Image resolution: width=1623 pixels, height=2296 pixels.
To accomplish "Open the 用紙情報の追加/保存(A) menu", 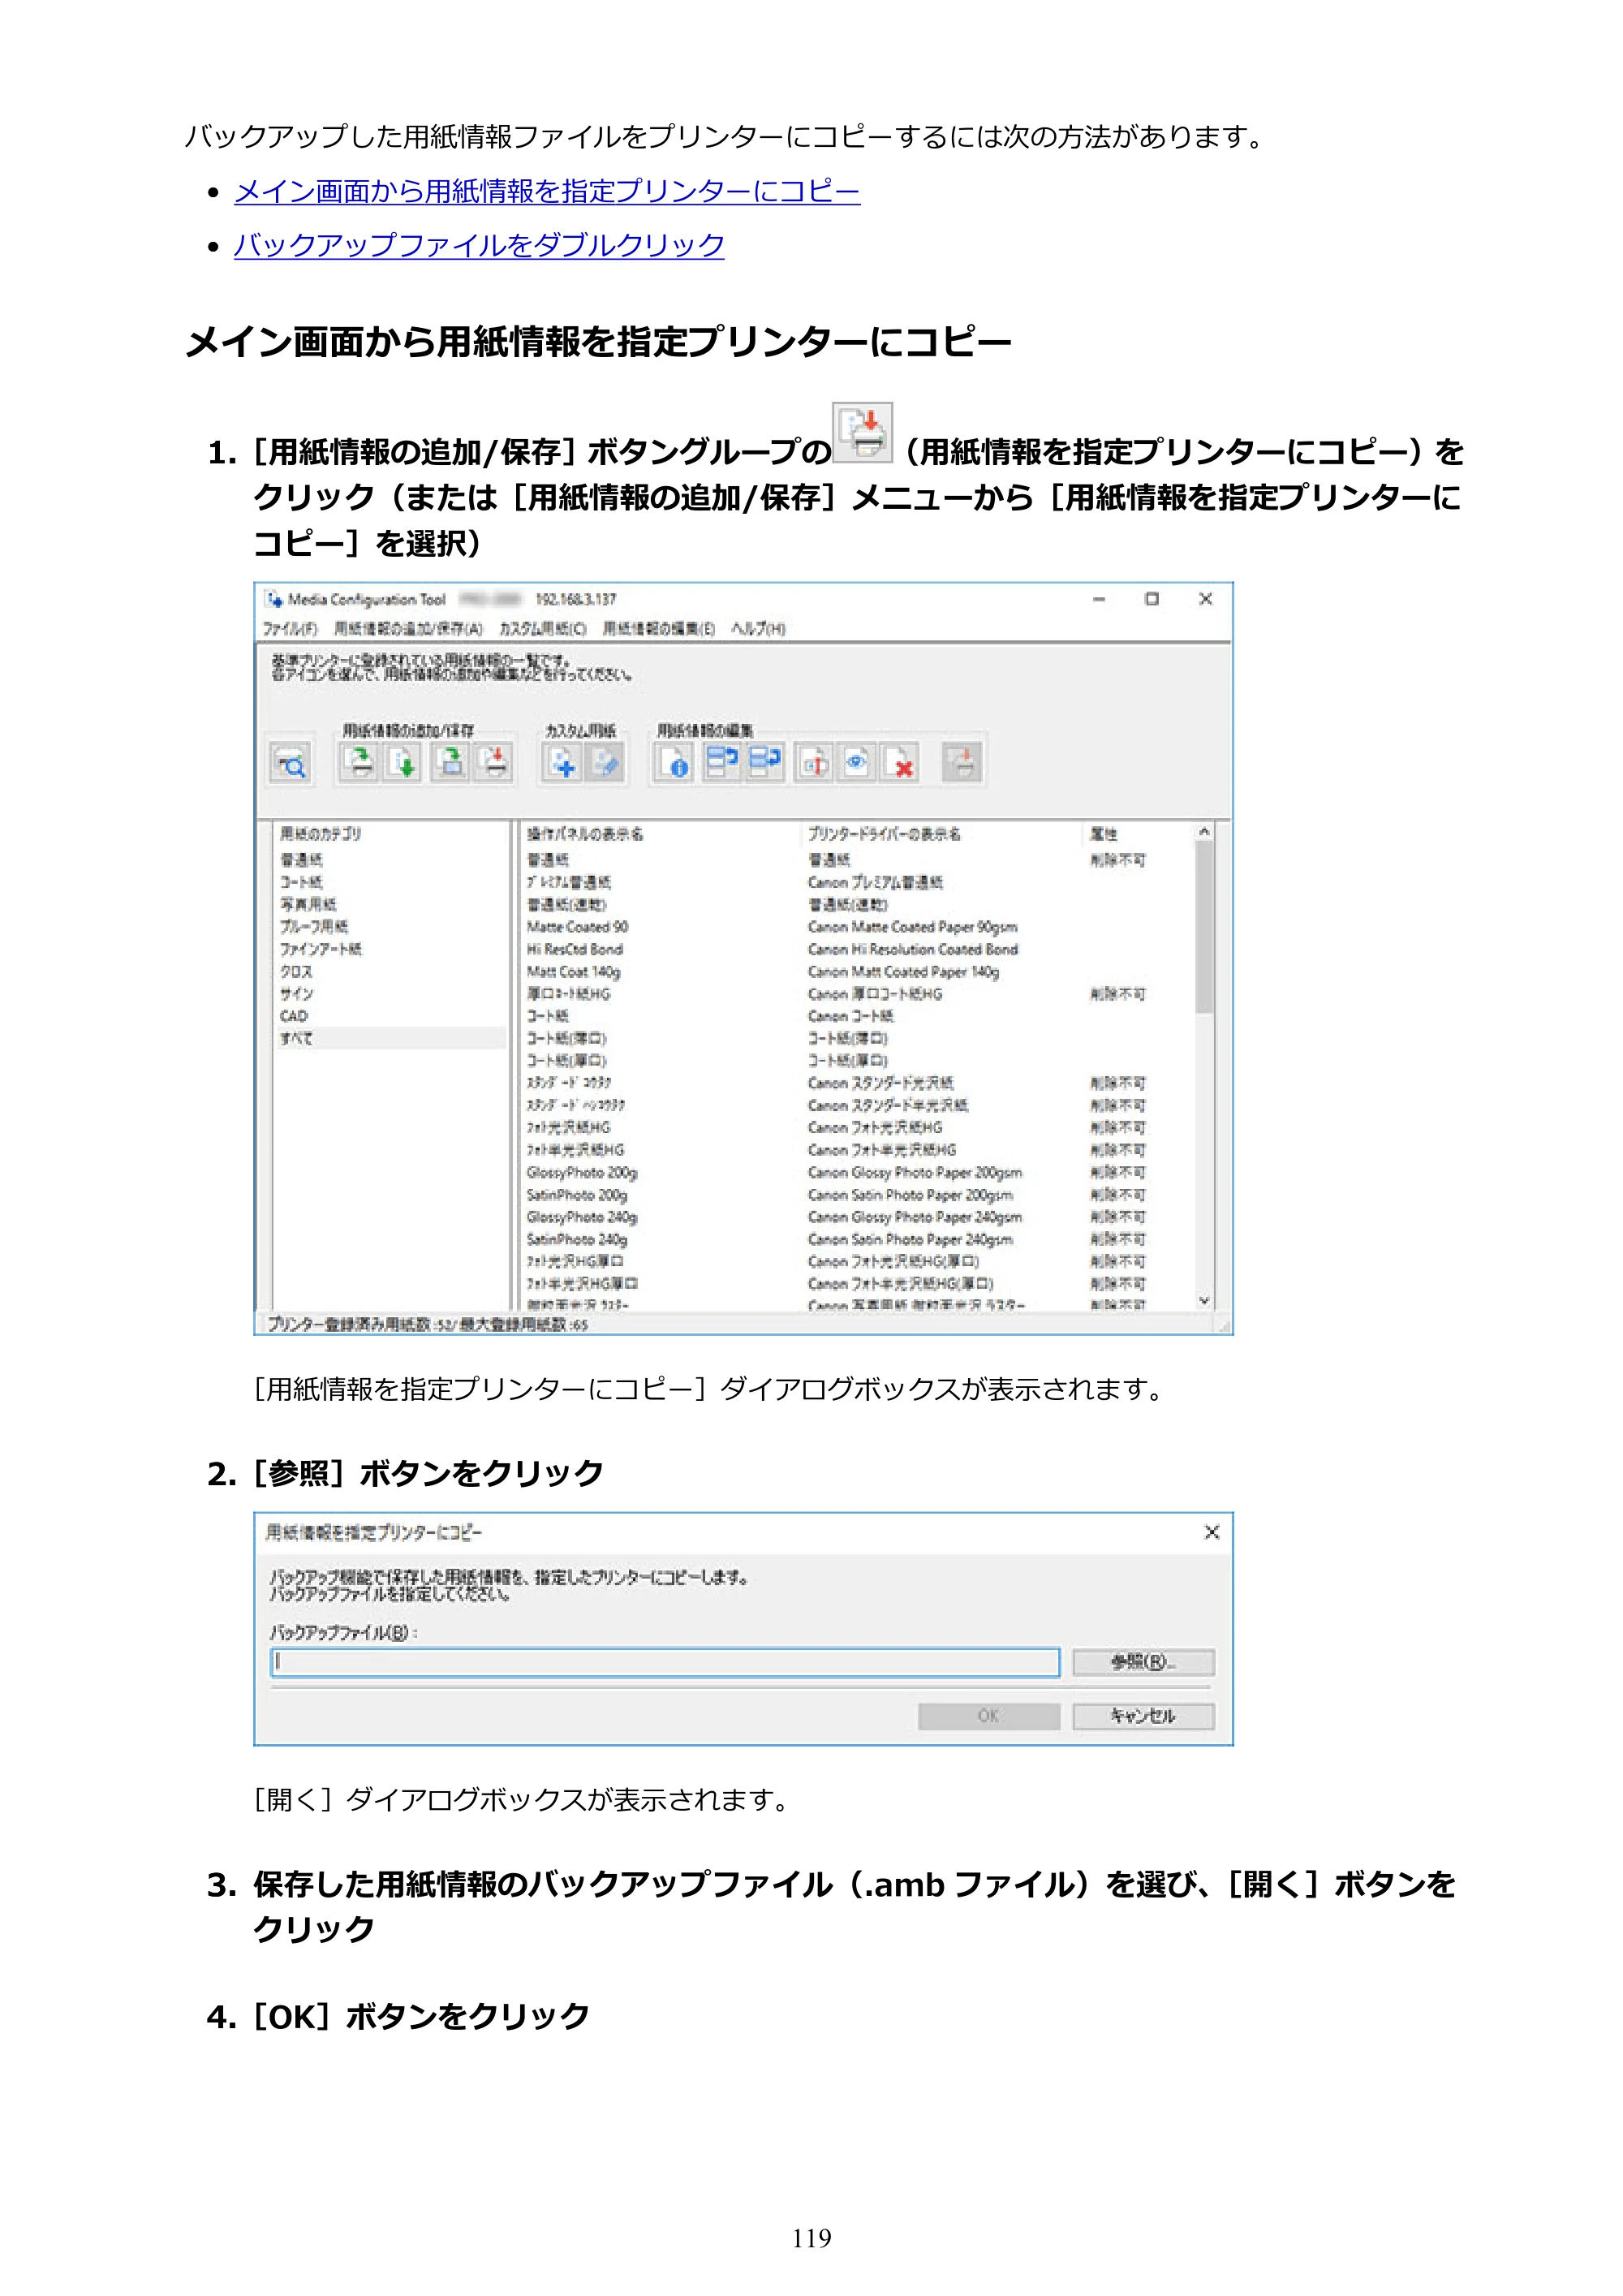I will tap(408, 629).
